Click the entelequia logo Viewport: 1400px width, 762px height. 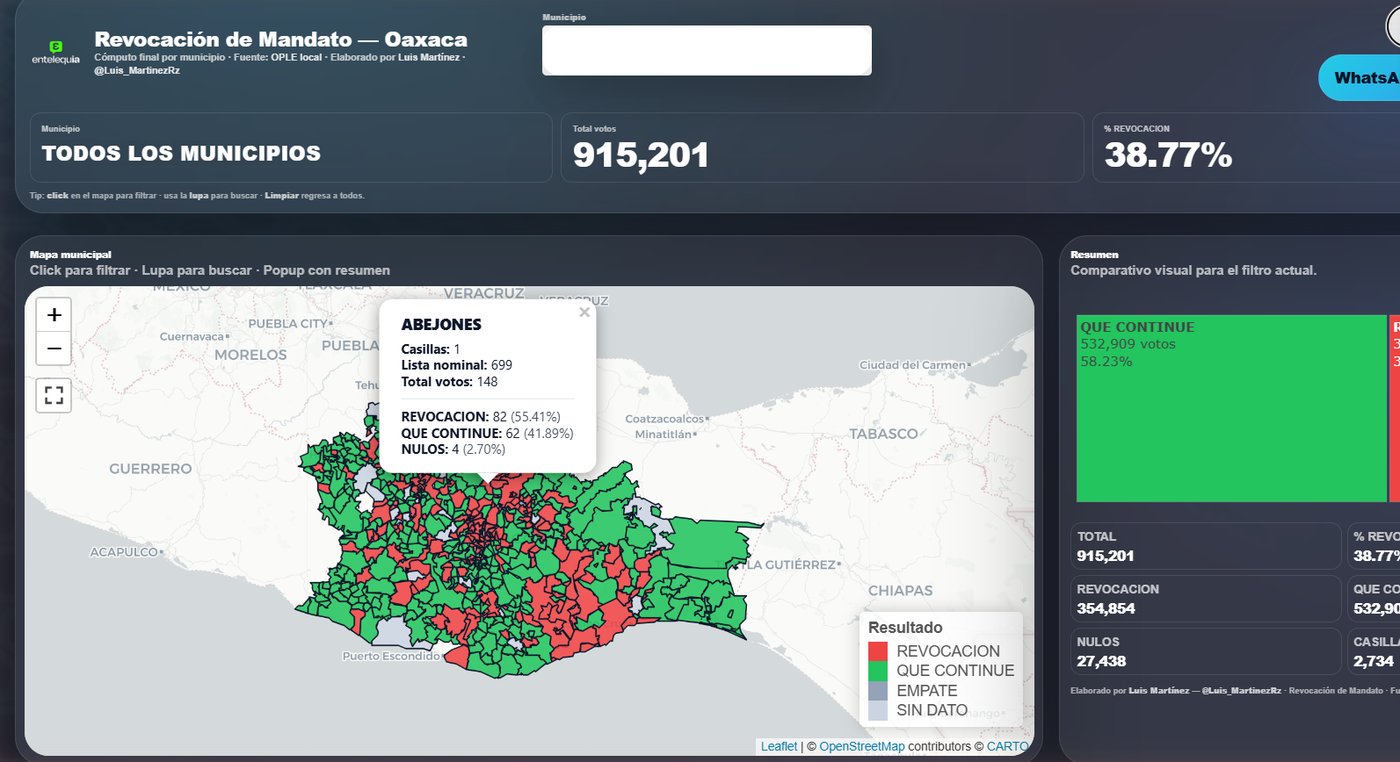(56, 51)
